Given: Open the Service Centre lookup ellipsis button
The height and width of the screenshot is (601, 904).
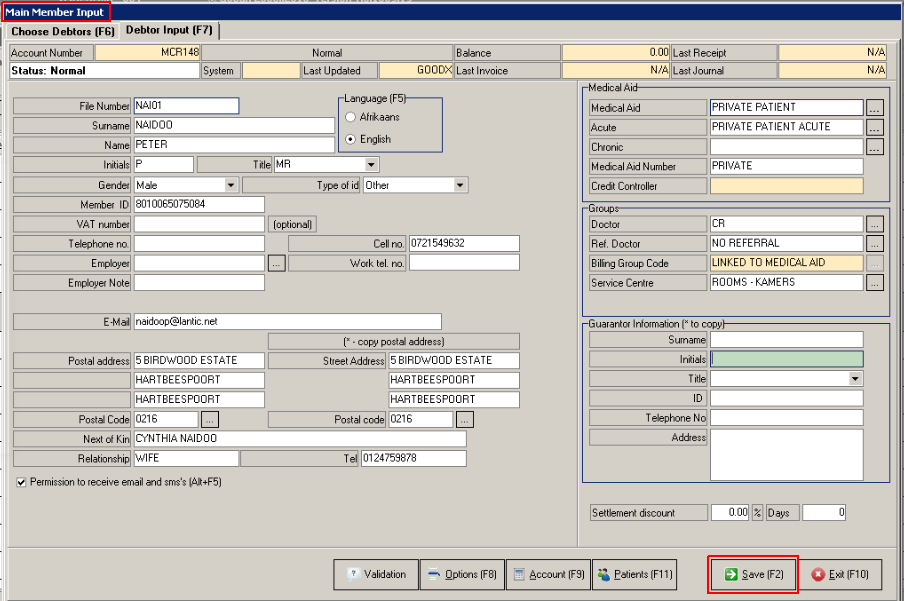Looking at the screenshot, I should click(875, 283).
